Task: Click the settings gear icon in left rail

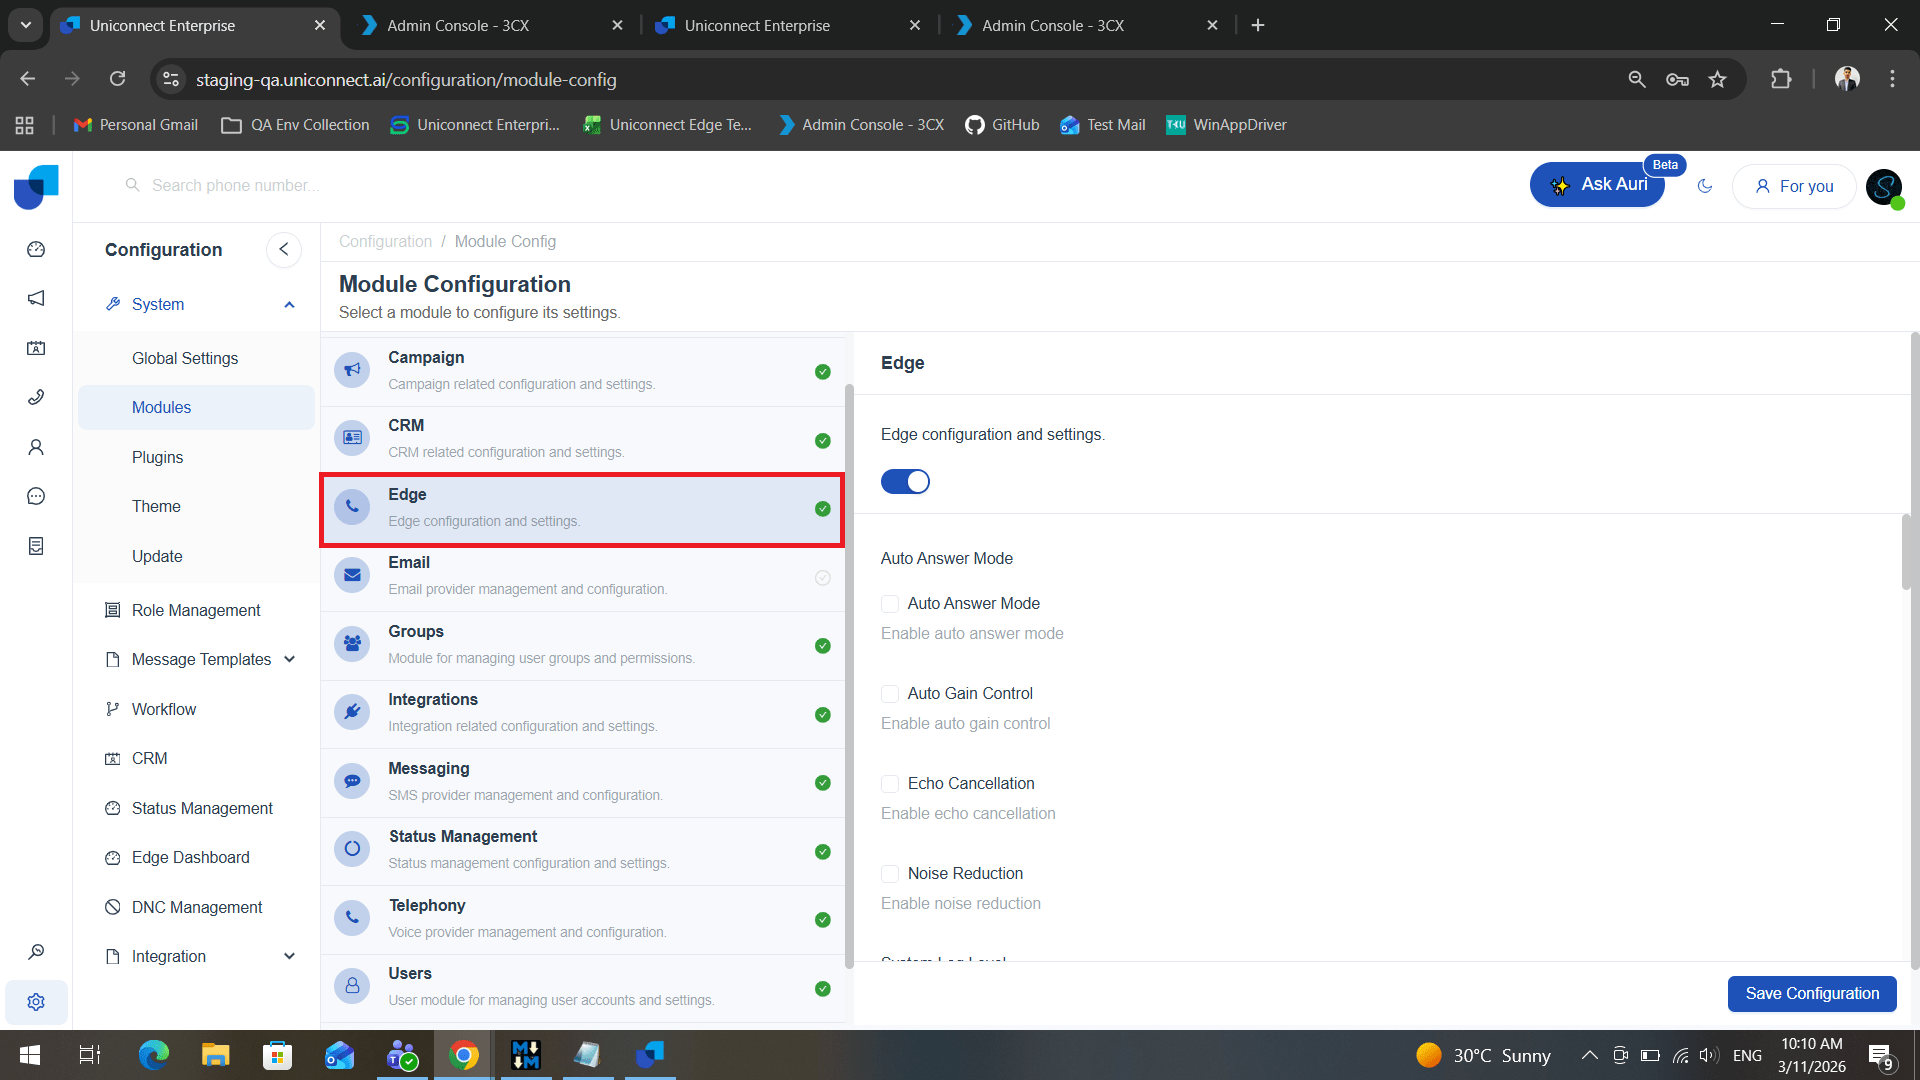Action: pos(36,1002)
